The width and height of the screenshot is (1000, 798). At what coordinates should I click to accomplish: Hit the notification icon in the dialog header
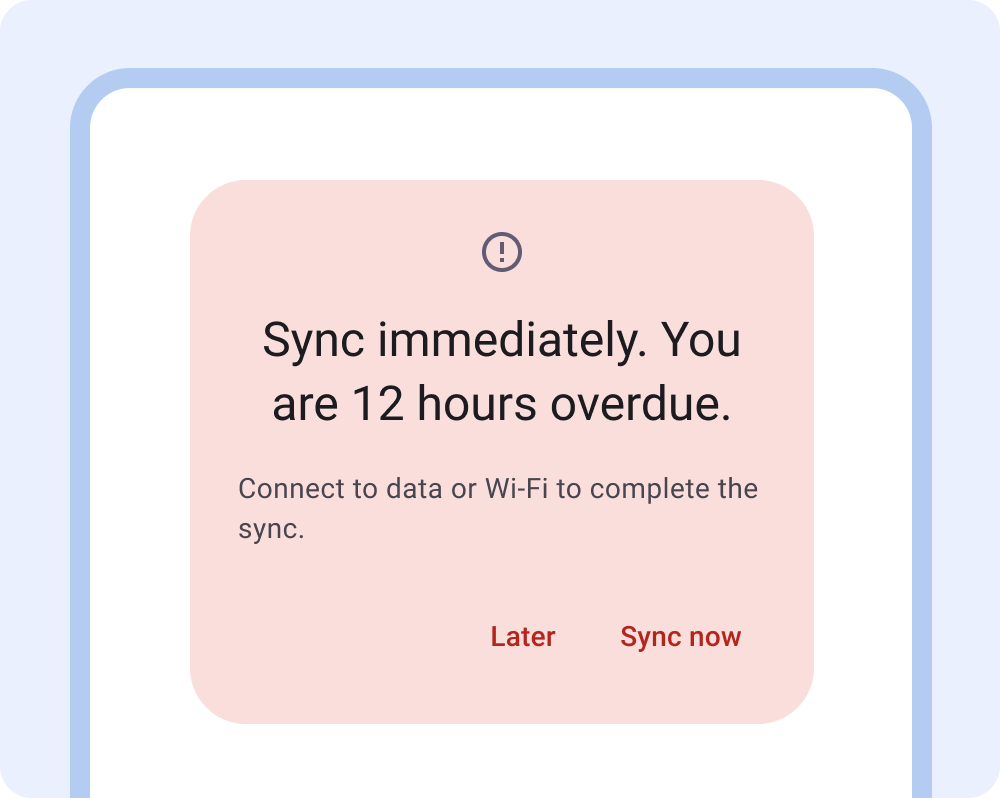[x=501, y=250]
